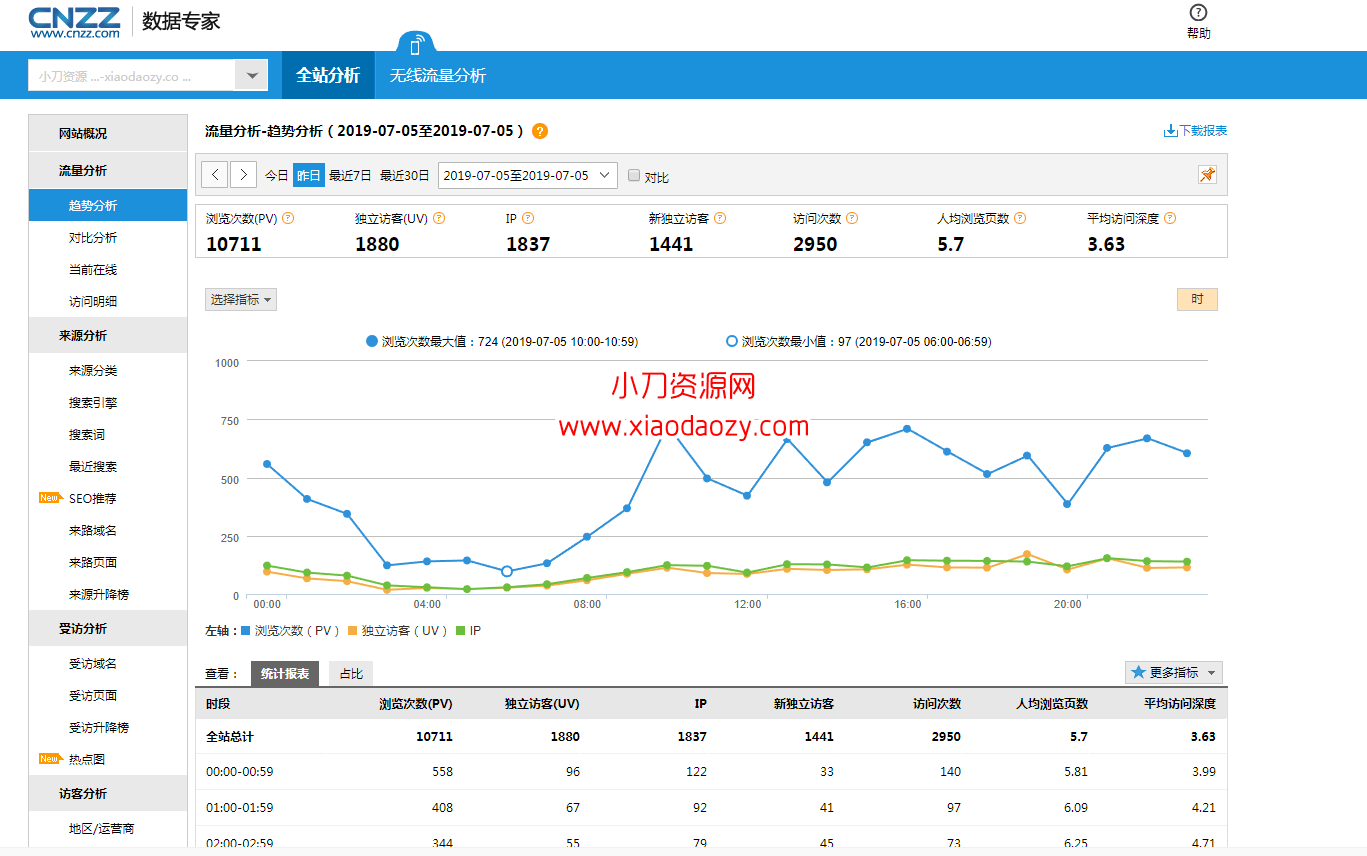
Task: Click the 今日 date shortcut
Action: pos(276,175)
